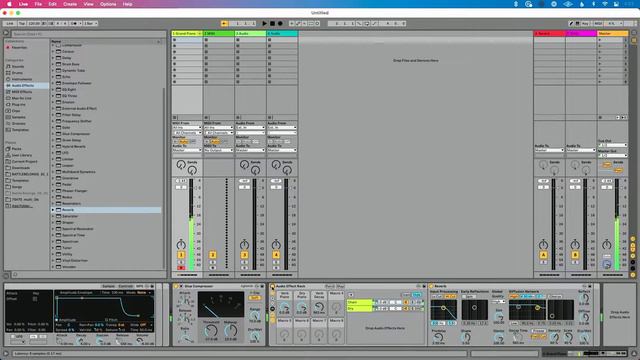Open track 3 Audio From Ext. In dropdown
The image size is (640, 360).
(250, 128)
